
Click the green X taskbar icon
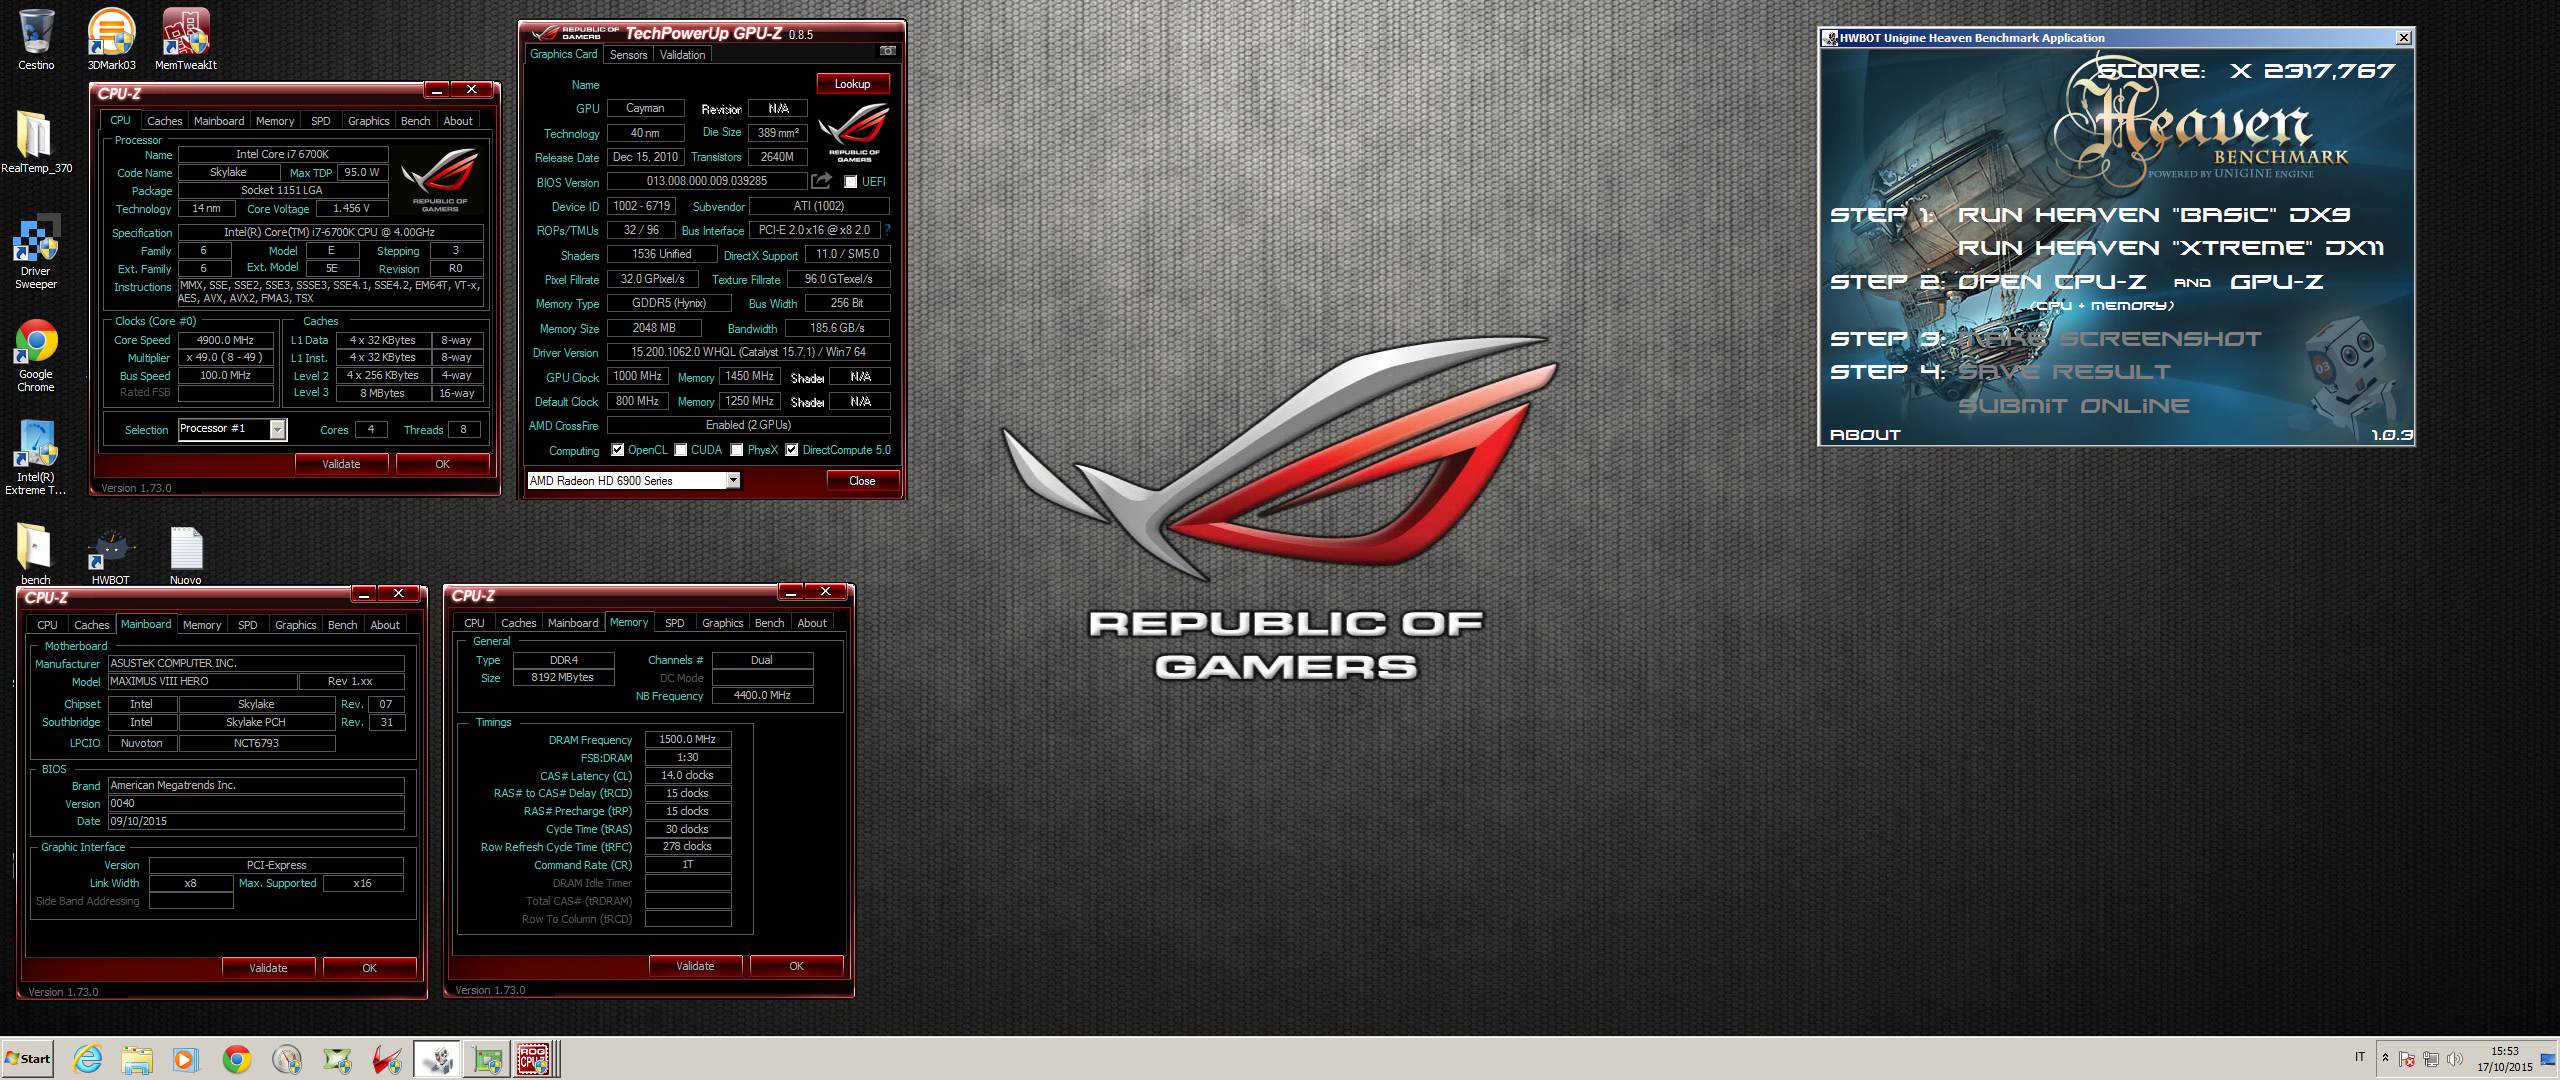pos(337,1059)
